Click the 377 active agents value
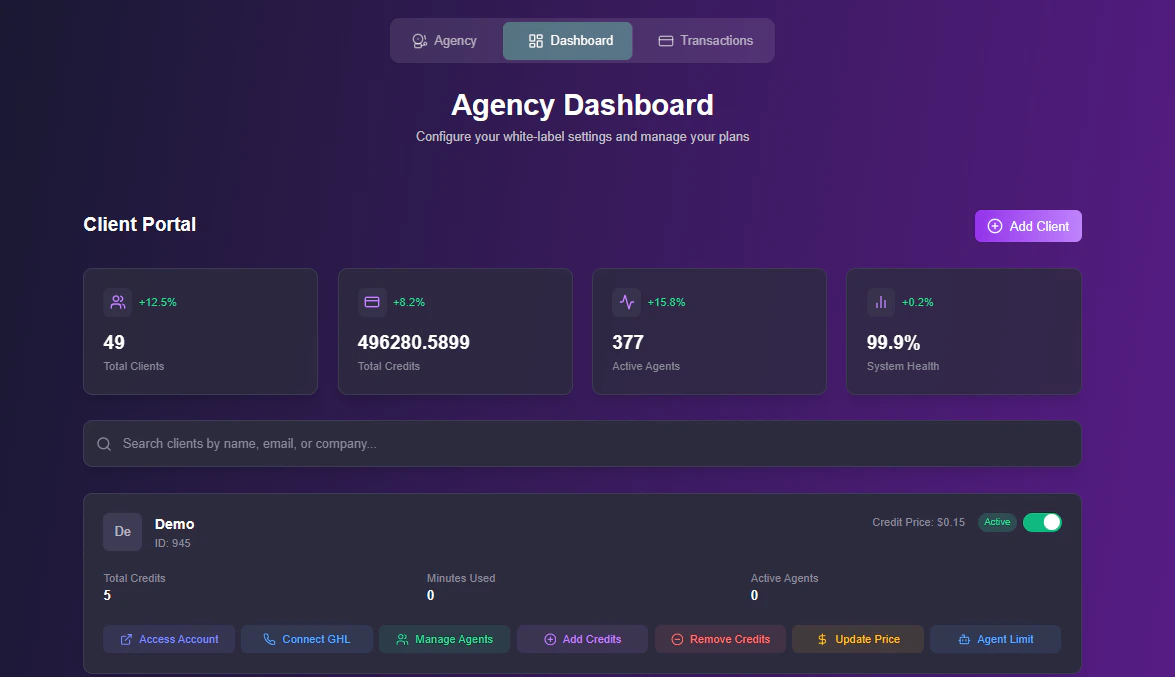1175x677 pixels. pyautogui.click(x=628, y=343)
